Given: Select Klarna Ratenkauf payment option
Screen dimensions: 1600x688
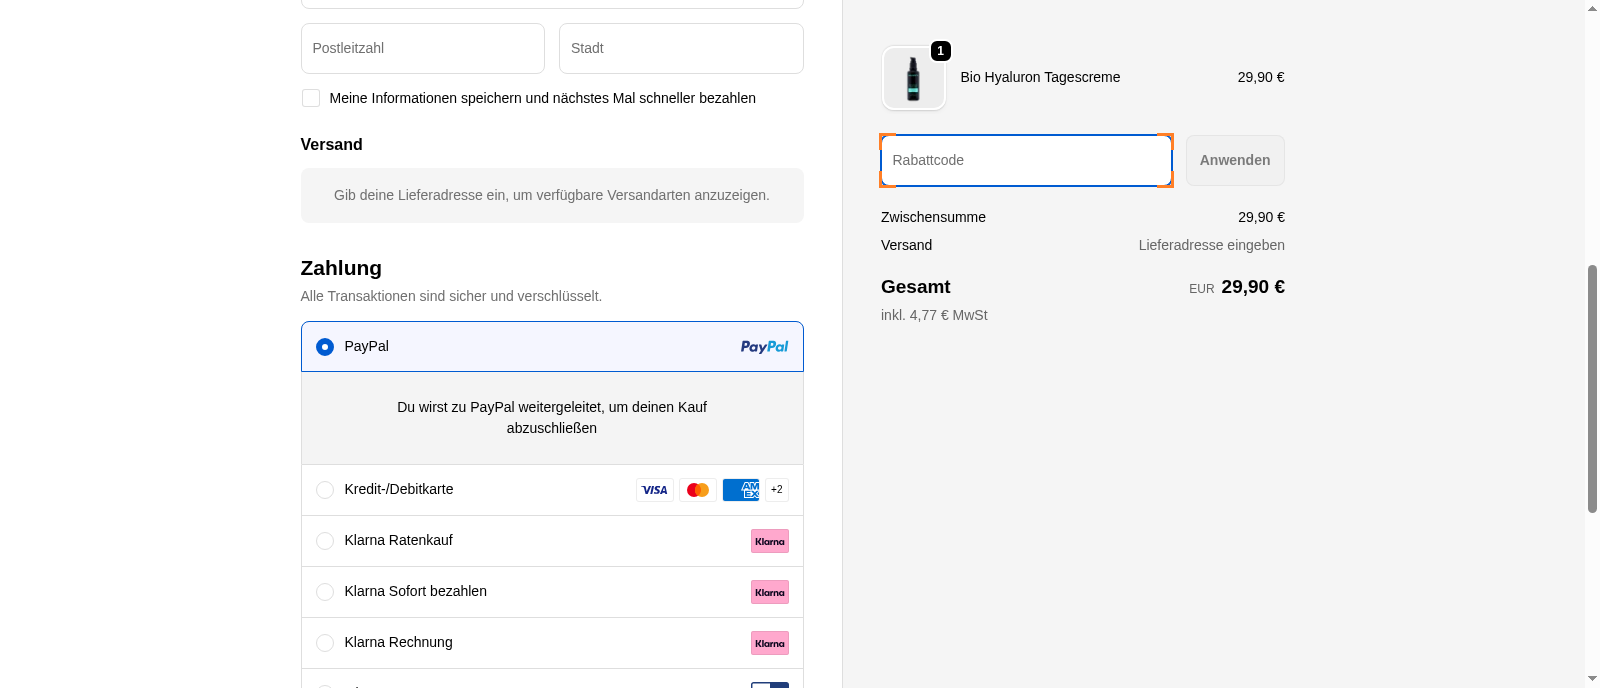Looking at the screenshot, I should pyautogui.click(x=325, y=541).
